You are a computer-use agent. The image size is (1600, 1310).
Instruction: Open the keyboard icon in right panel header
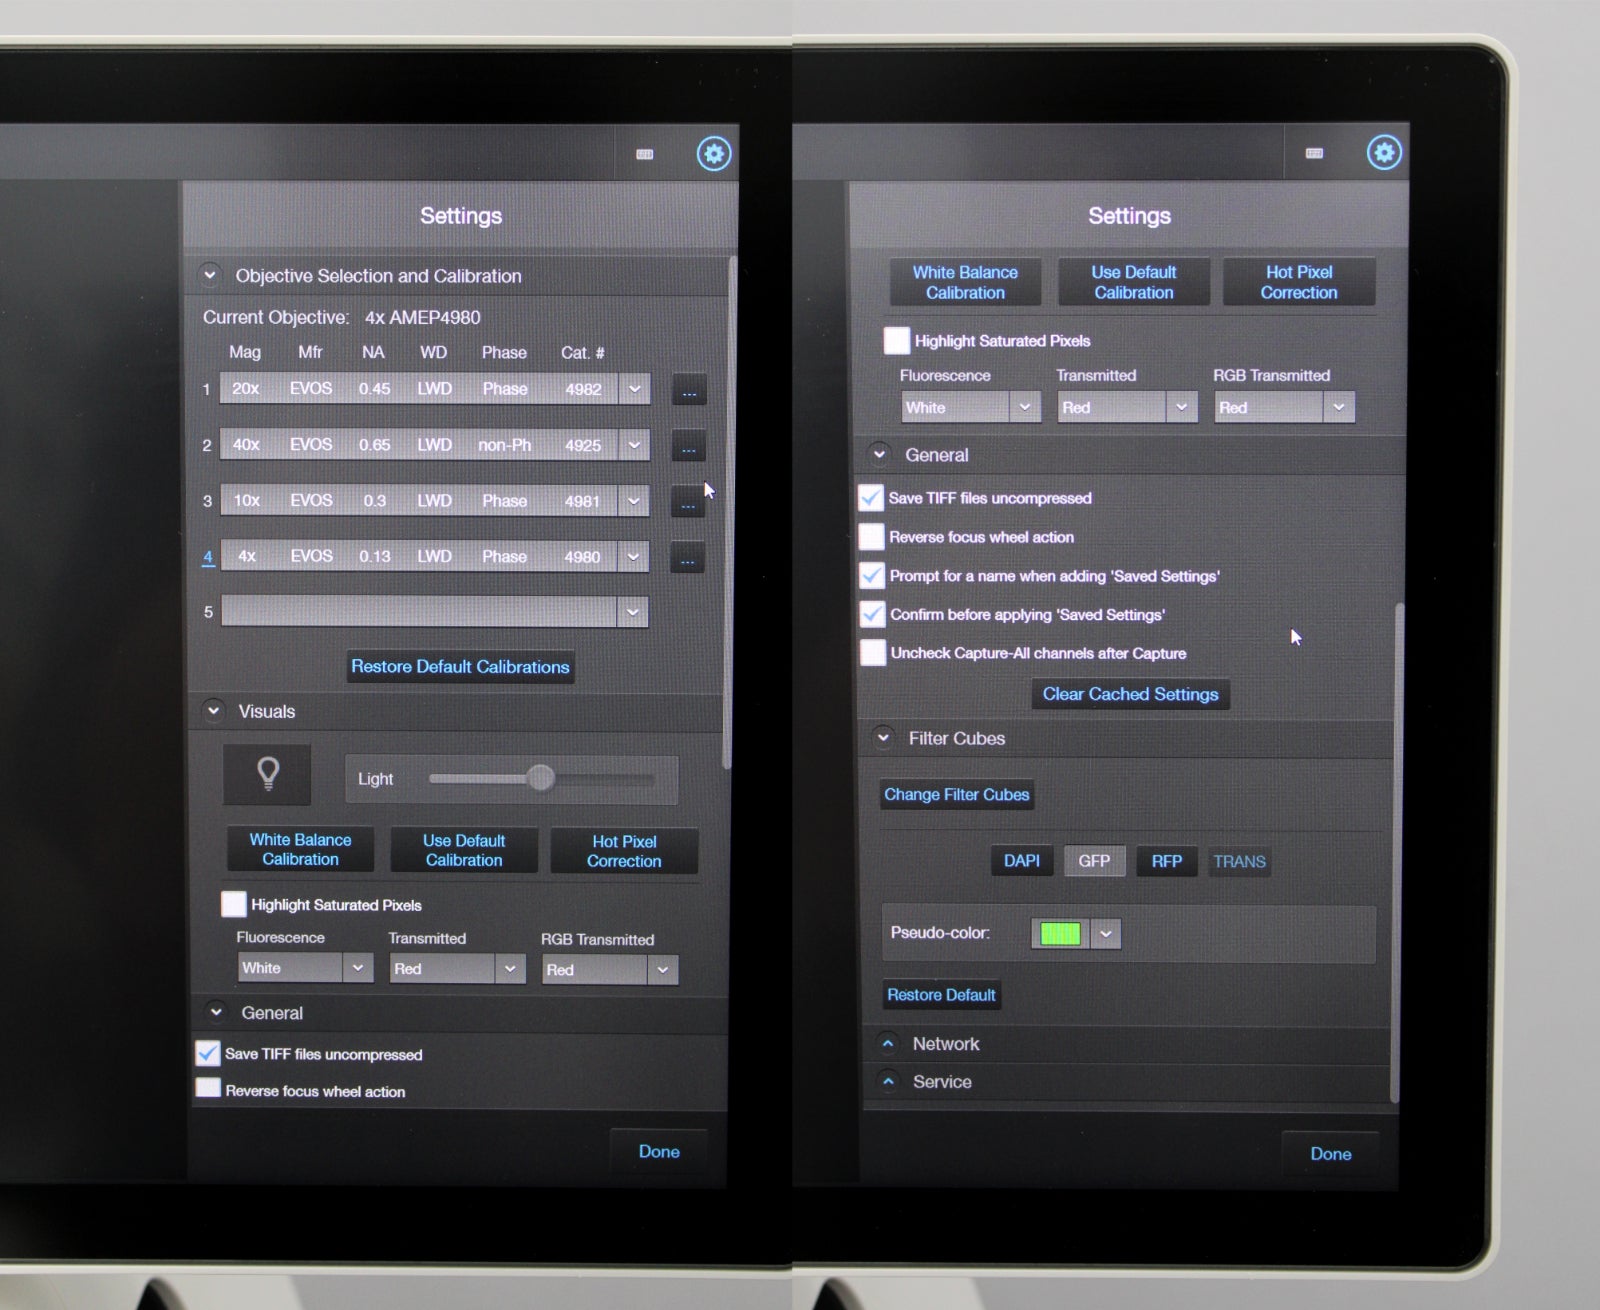point(1314,153)
